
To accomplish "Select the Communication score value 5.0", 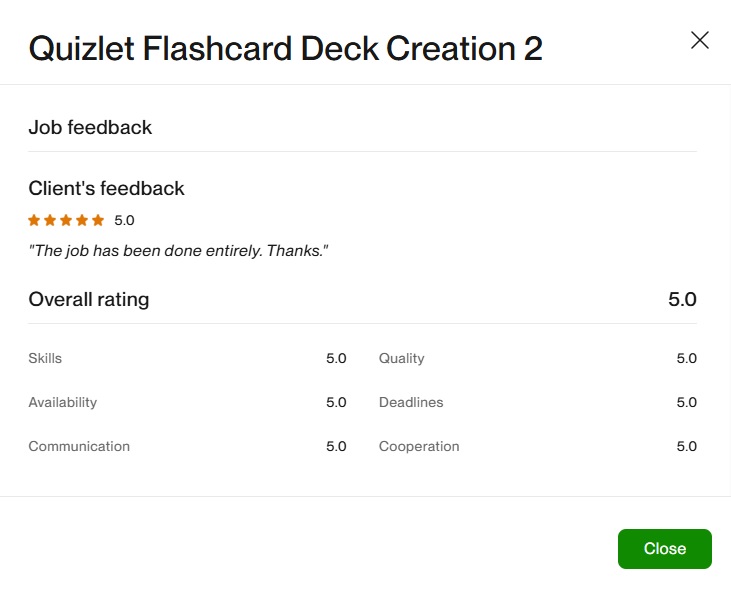I will coord(336,446).
